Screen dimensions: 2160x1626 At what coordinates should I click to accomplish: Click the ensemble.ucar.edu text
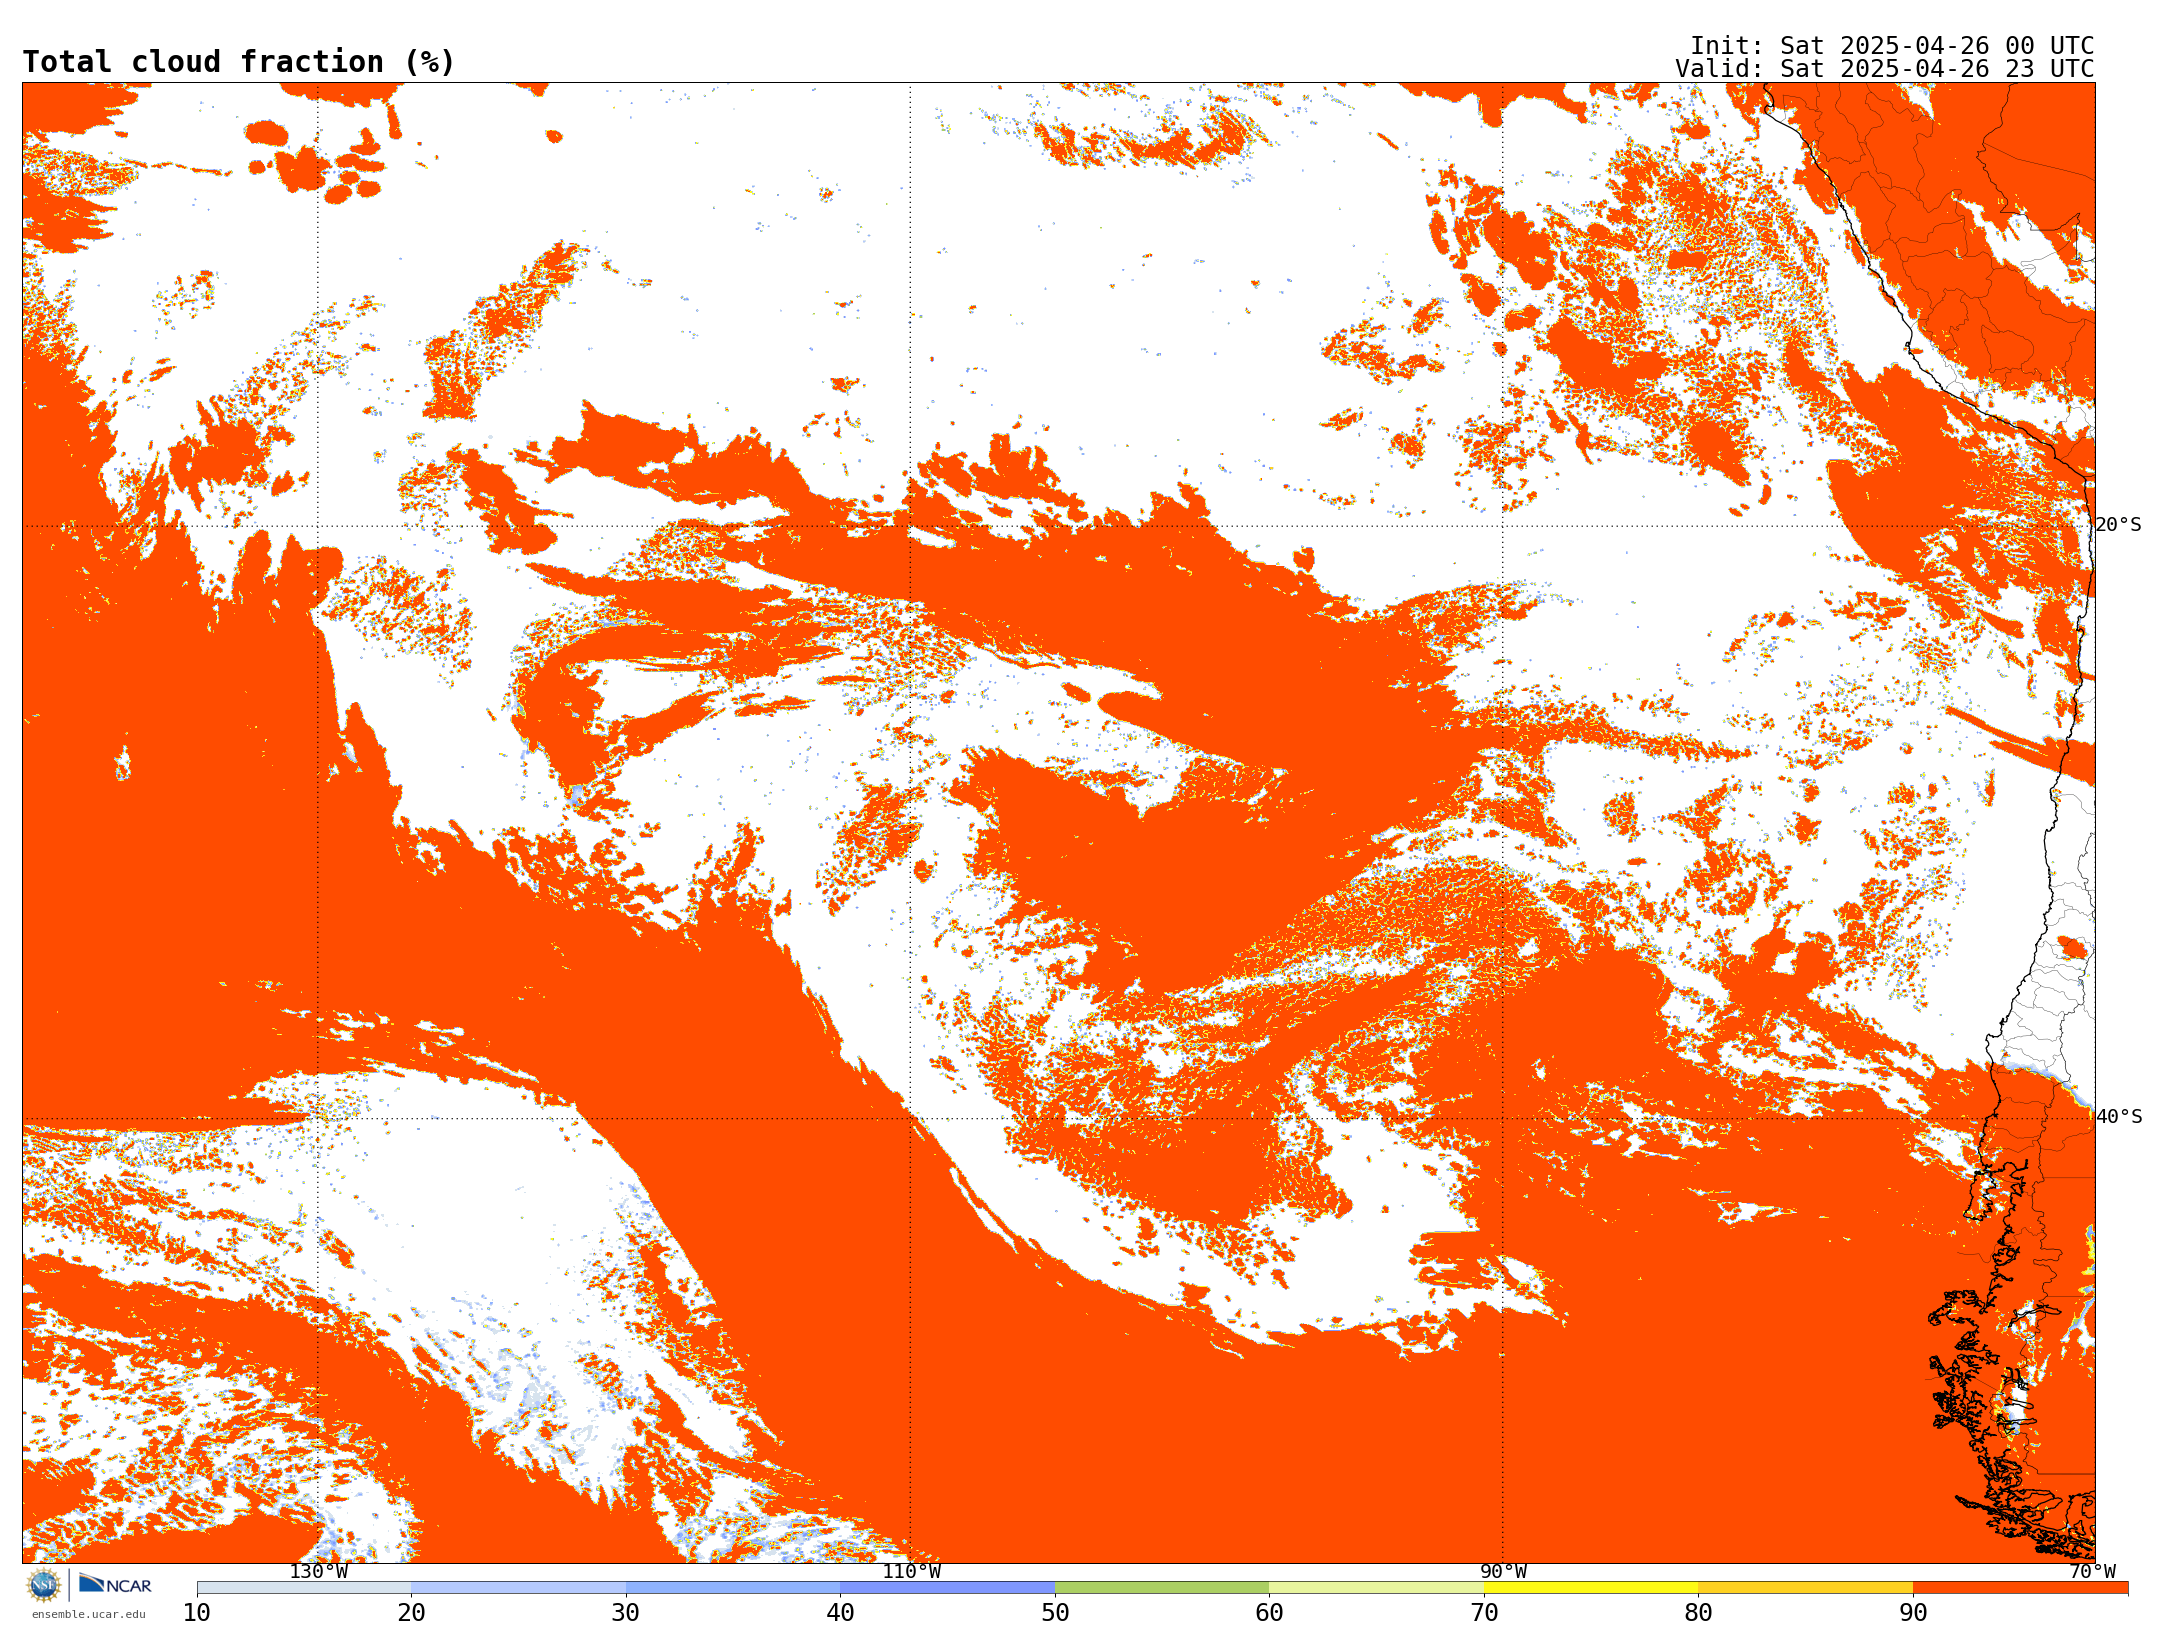click(x=88, y=1614)
